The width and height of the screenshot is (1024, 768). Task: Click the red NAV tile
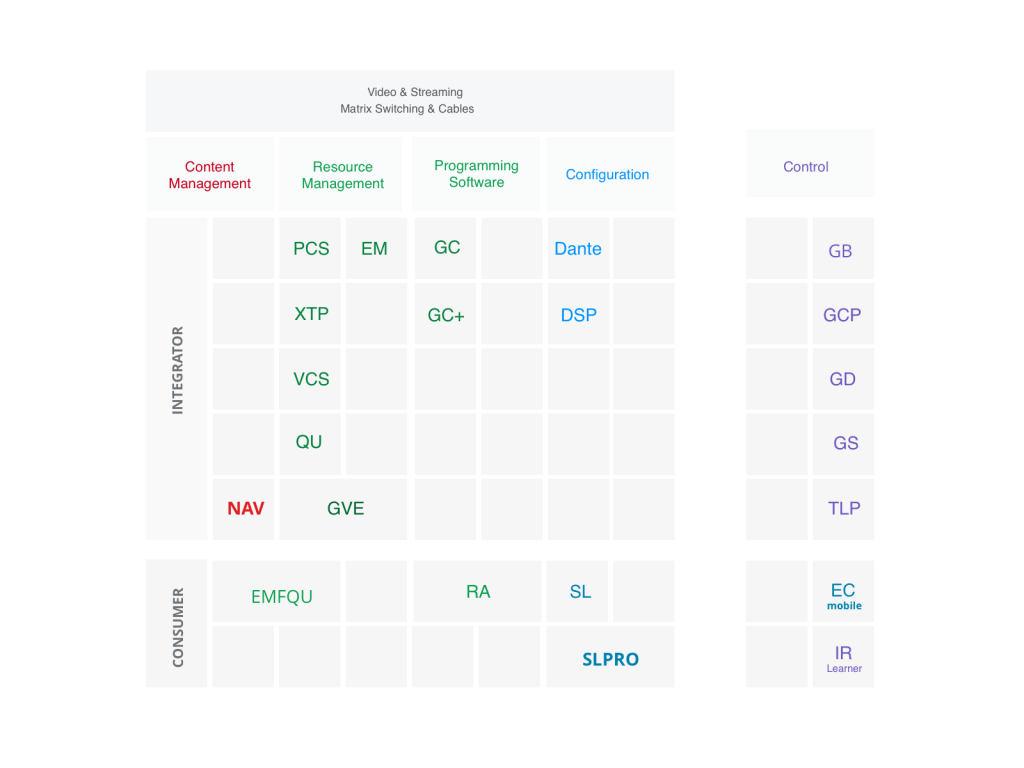245,508
